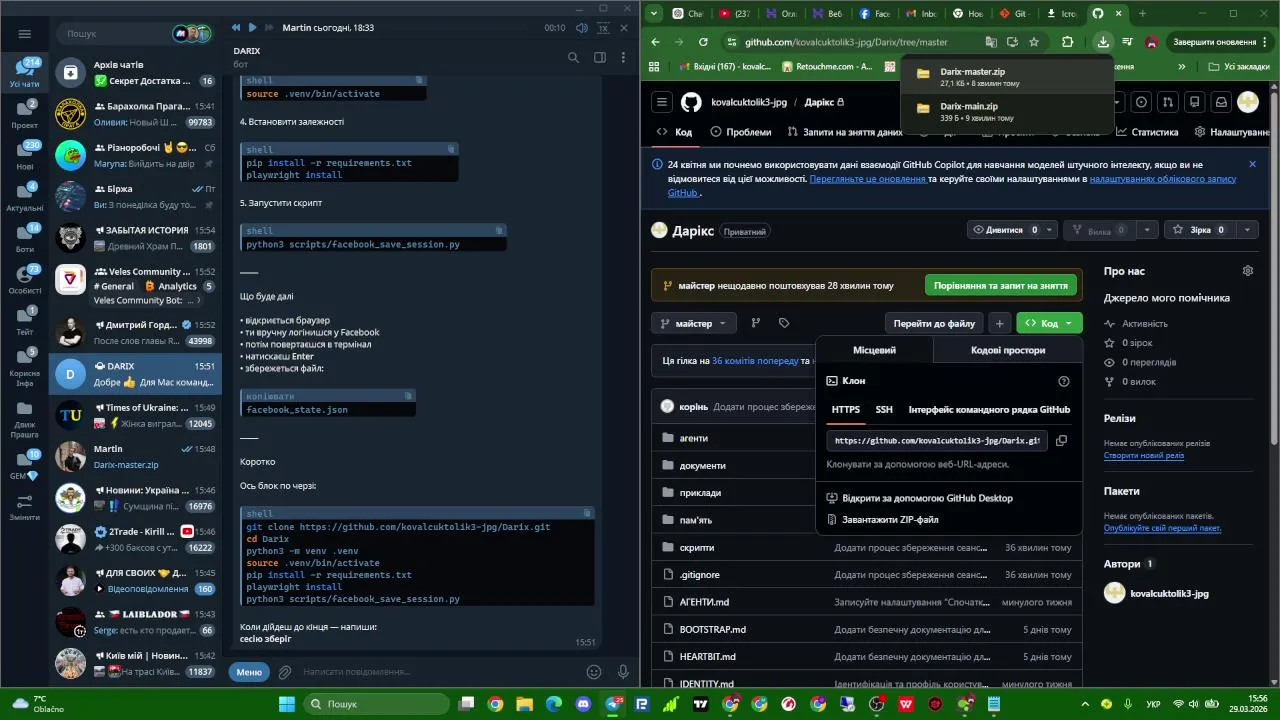This screenshot has height=720, width=1280.
Task: Open Martin chat with Darix-master.zip
Action: [134, 457]
